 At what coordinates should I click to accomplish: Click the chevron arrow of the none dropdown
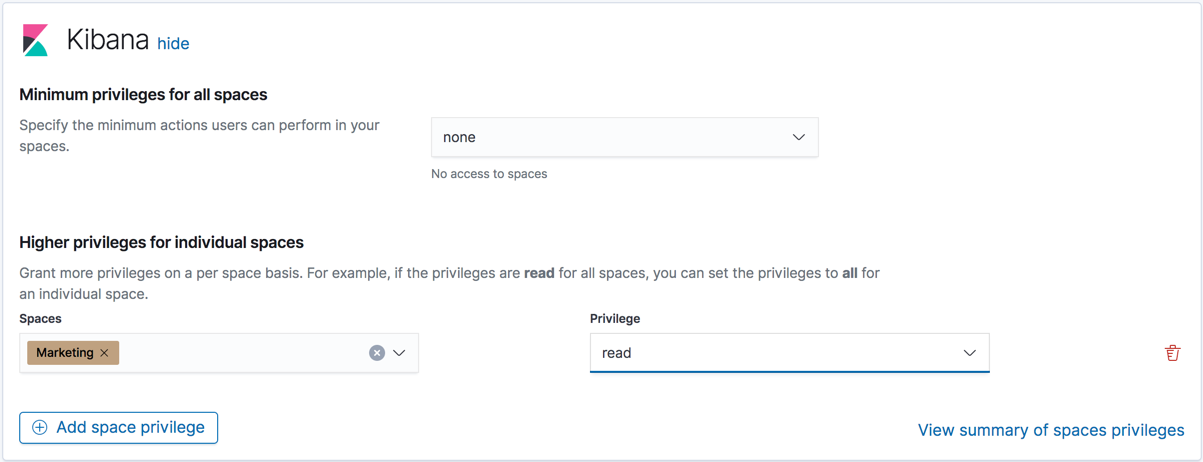[798, 137]
